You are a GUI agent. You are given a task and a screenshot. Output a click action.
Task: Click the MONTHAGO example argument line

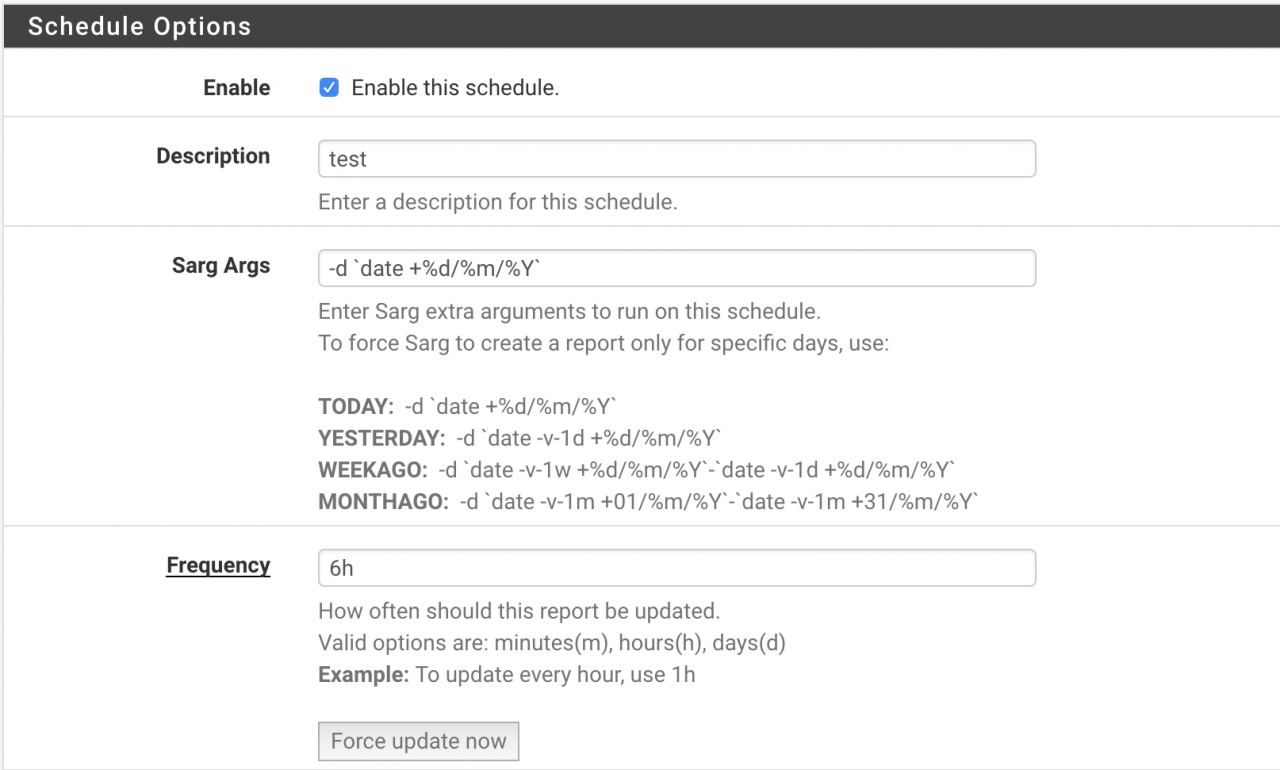(647, 502)
